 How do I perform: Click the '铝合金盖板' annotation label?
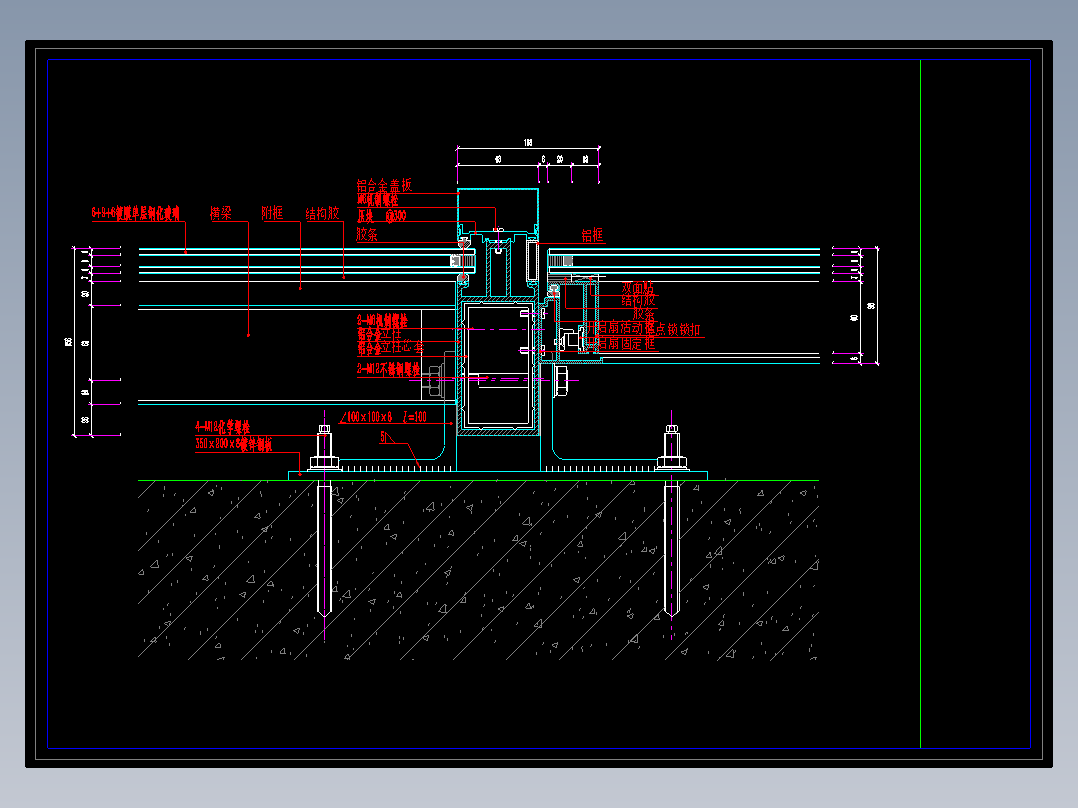pyautogui.click(x=384, y=185)
